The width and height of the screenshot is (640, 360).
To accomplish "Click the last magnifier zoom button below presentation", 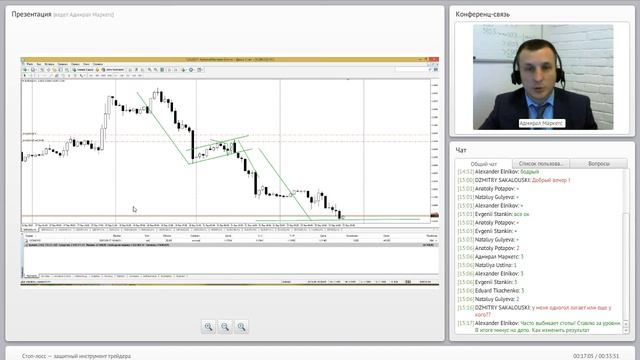I will [x=241, y=327].
